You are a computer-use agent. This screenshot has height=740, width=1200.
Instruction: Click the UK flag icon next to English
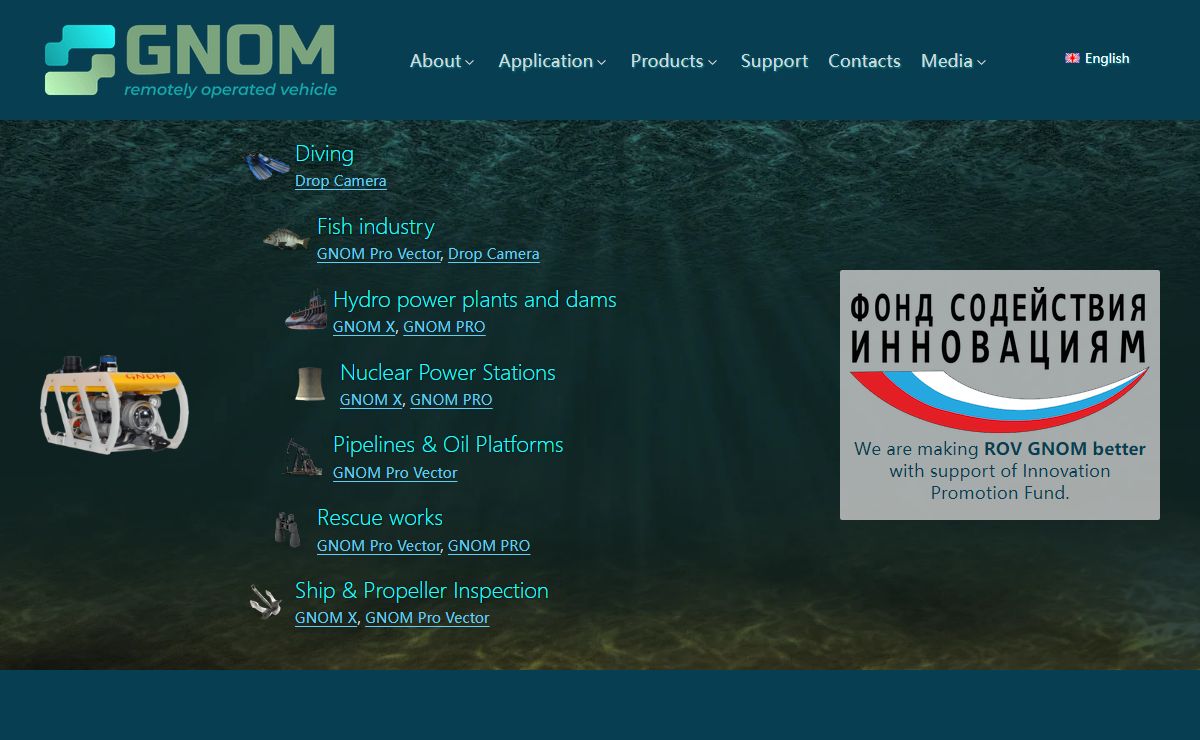[x=1072, y=59]
